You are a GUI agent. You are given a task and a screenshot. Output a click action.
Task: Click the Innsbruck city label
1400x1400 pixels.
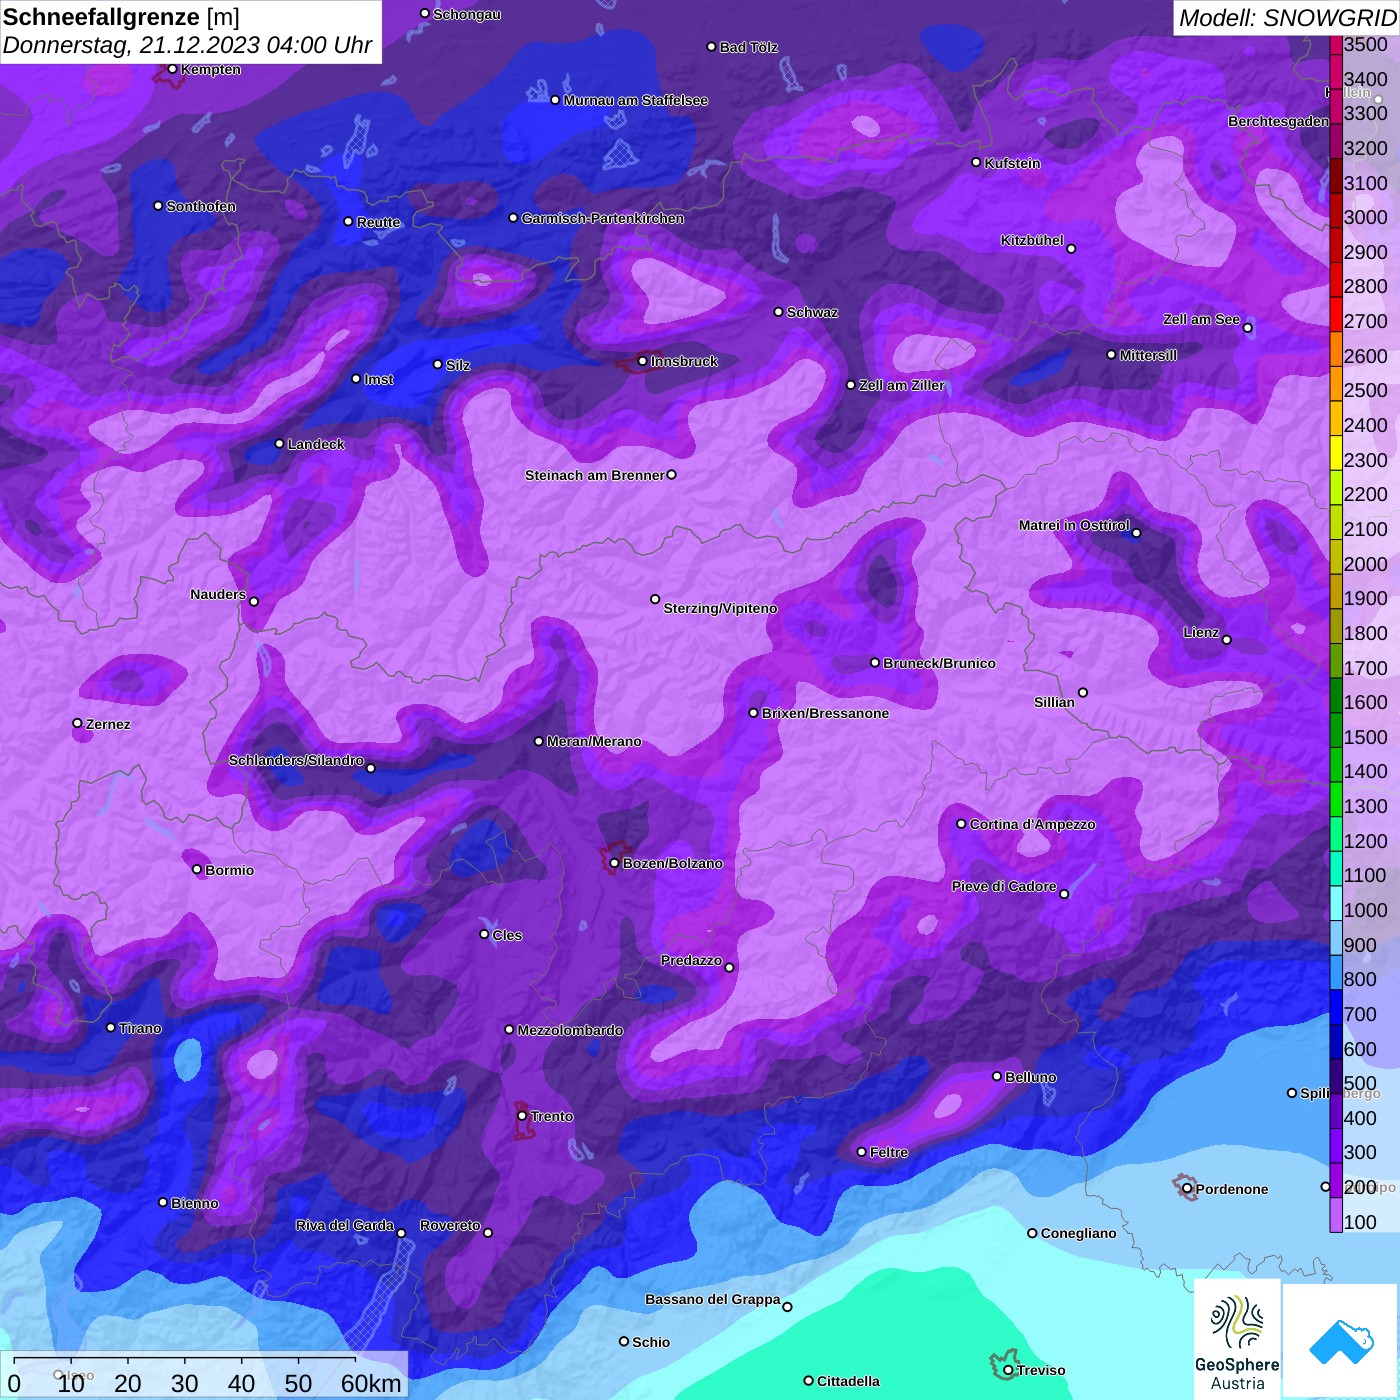coord(684,361)
